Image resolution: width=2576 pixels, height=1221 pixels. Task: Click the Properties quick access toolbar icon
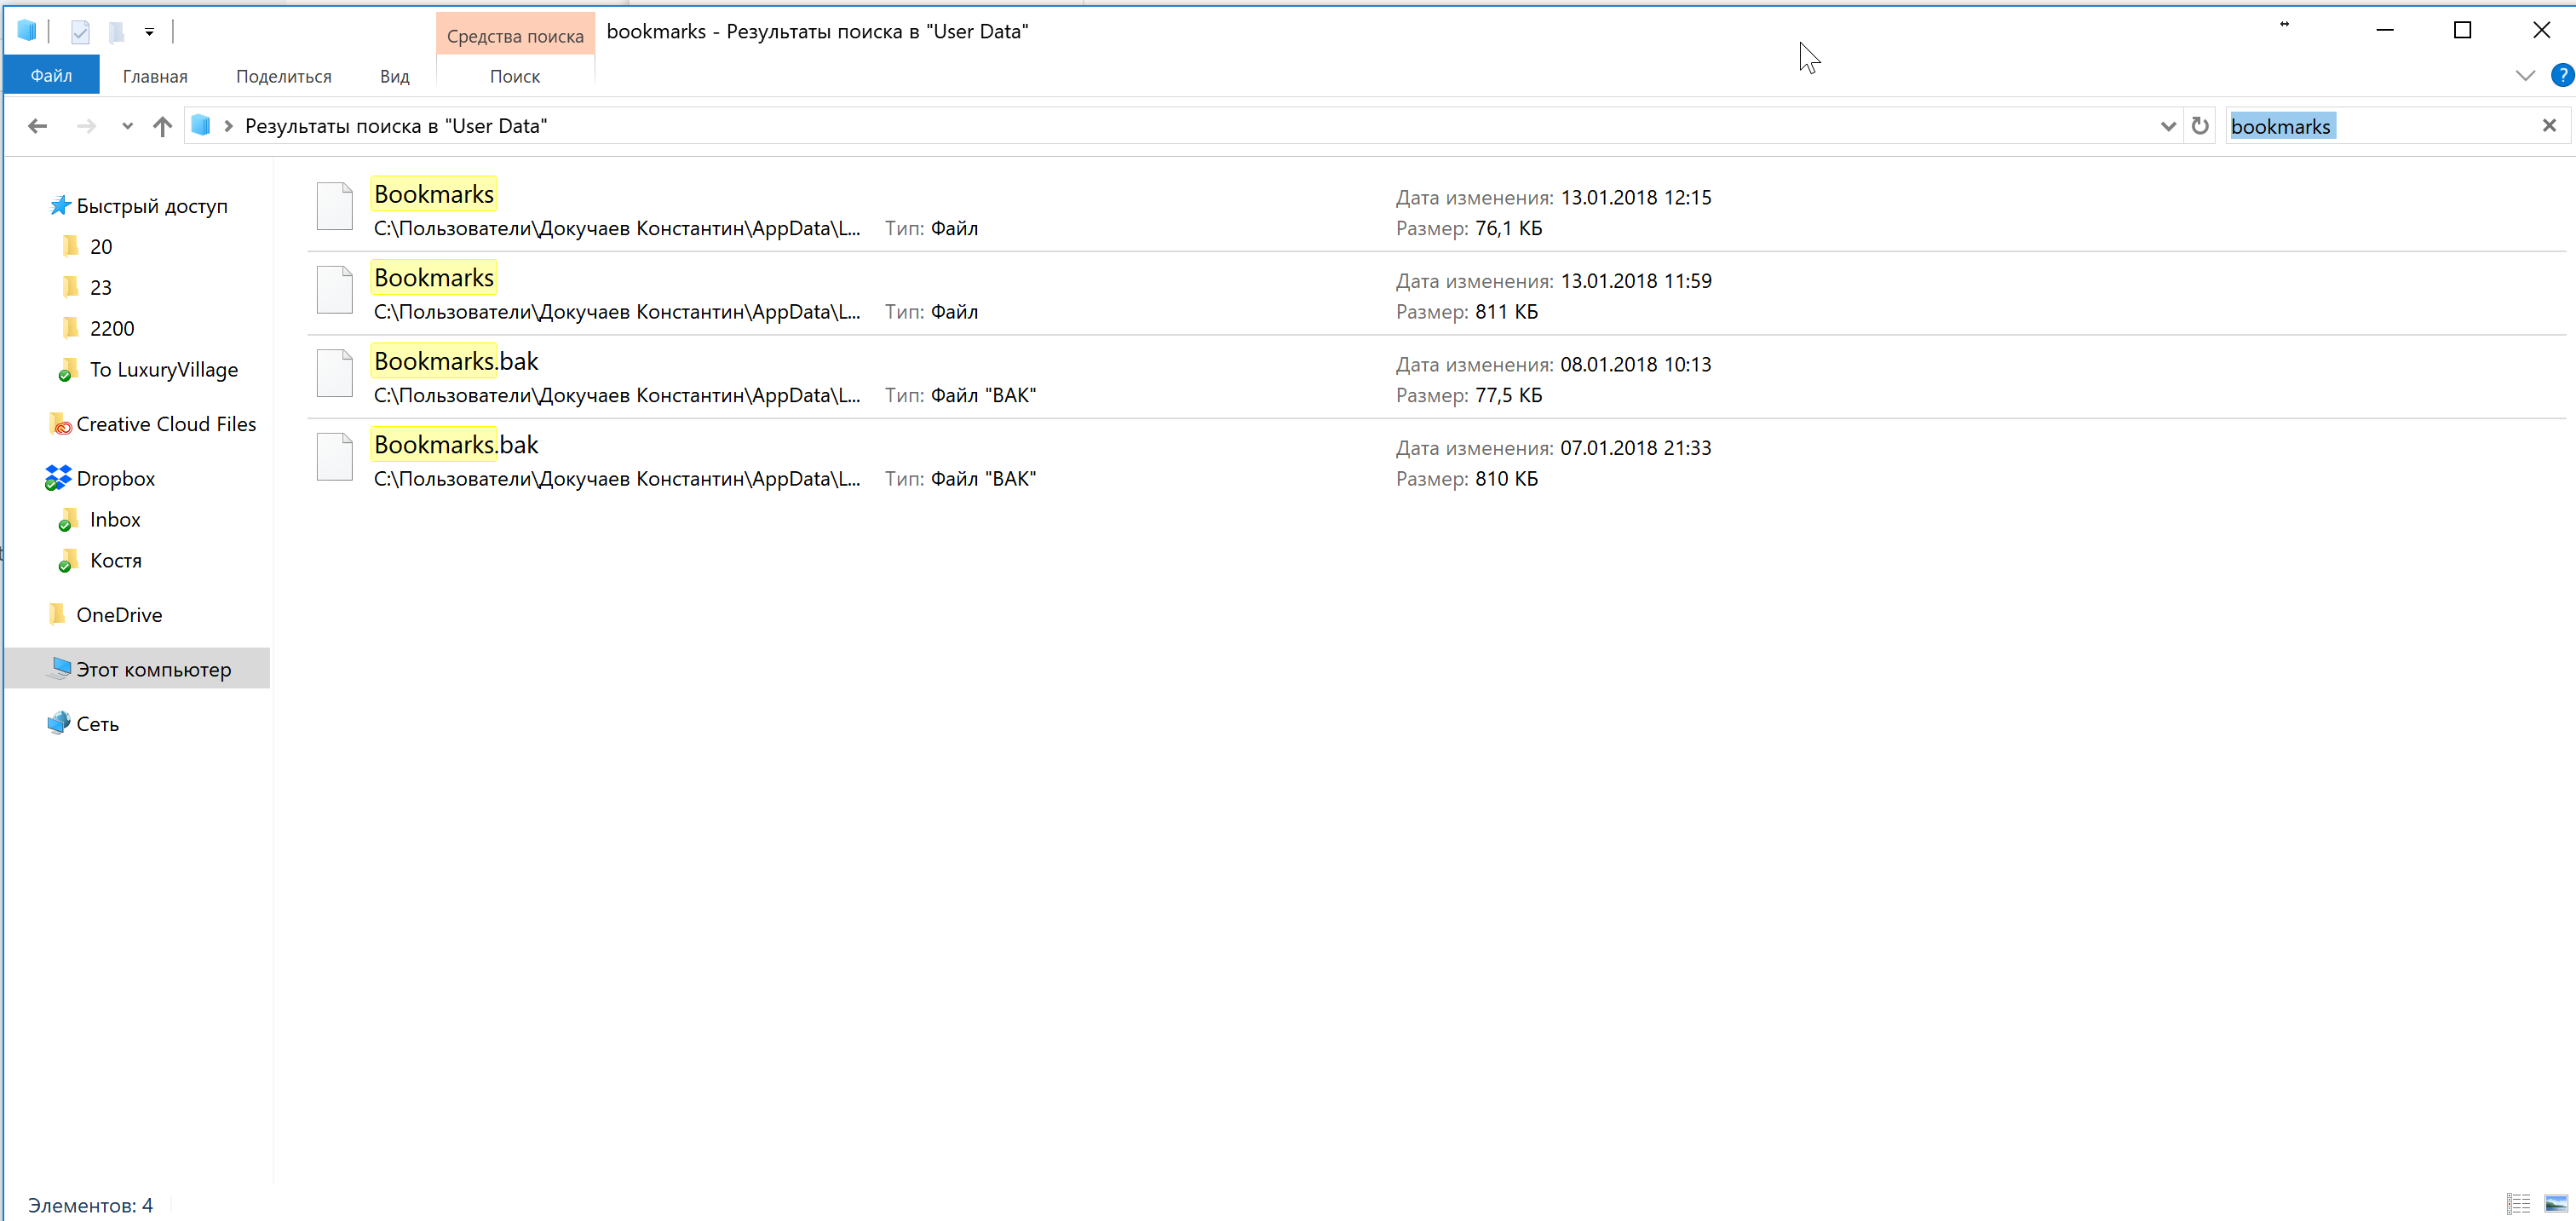click(x=80, y=32)
